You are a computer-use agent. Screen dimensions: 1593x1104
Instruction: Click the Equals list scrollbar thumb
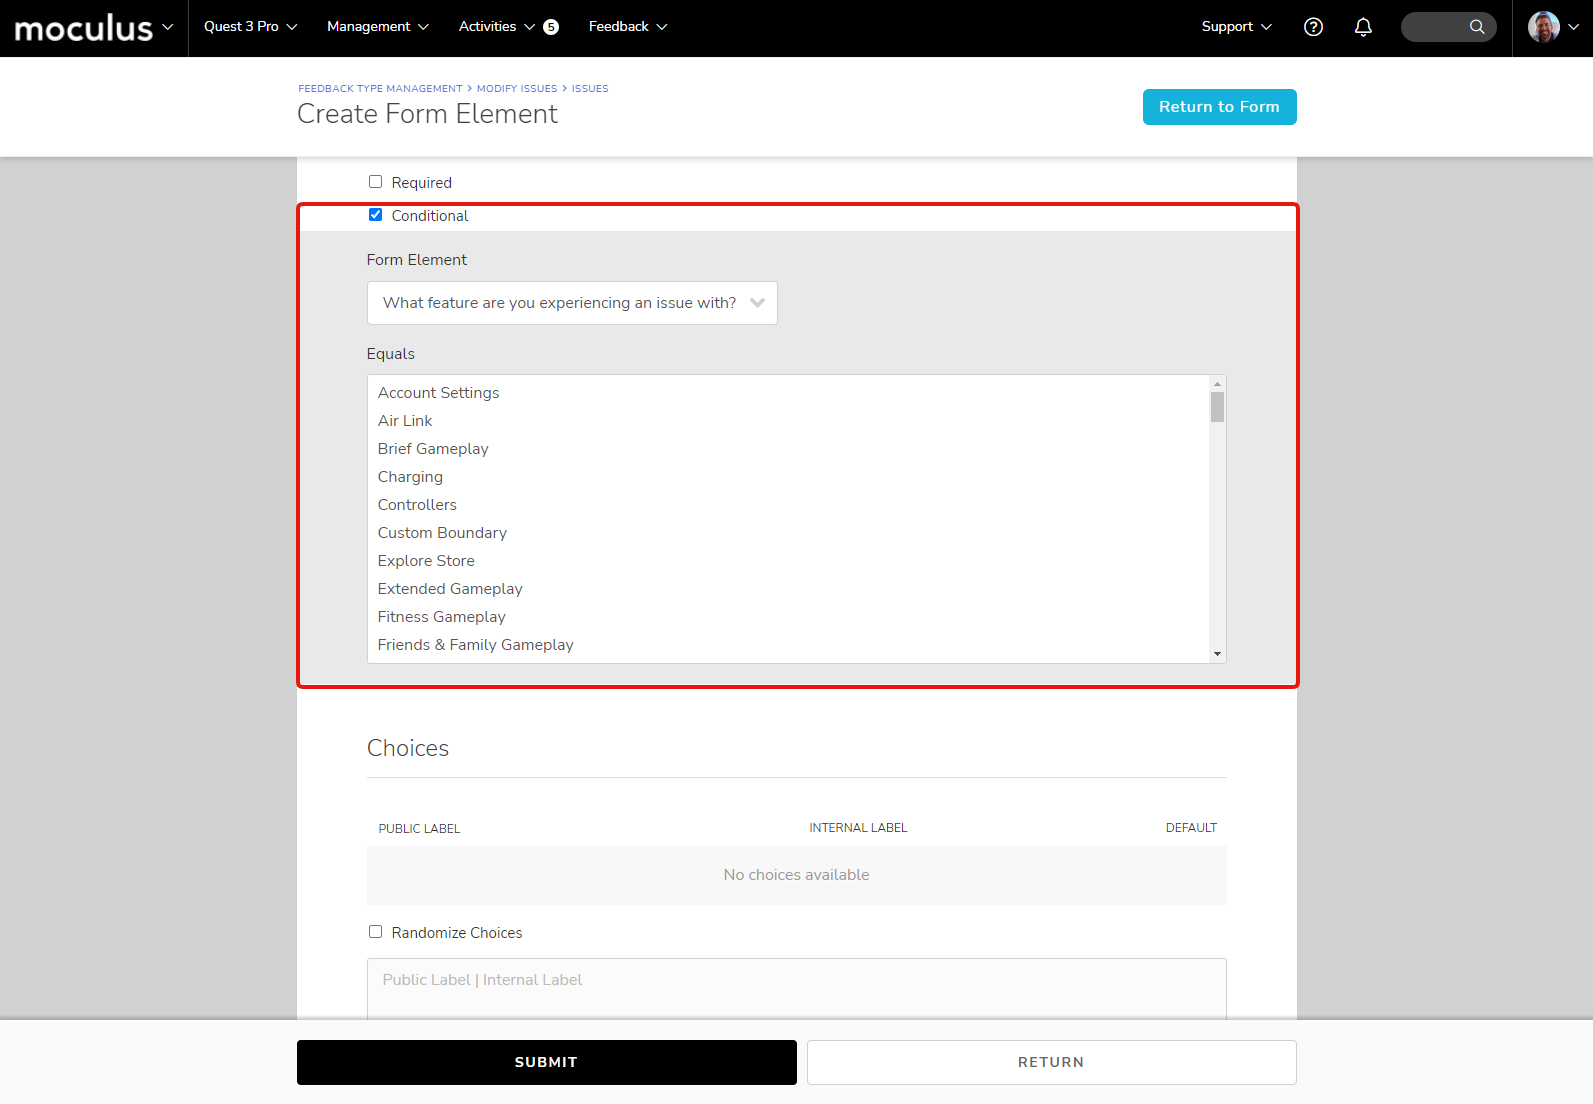point(1217,407)
